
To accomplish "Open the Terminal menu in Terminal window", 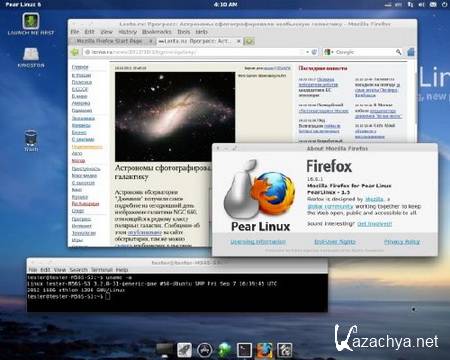I will (102, 269).
